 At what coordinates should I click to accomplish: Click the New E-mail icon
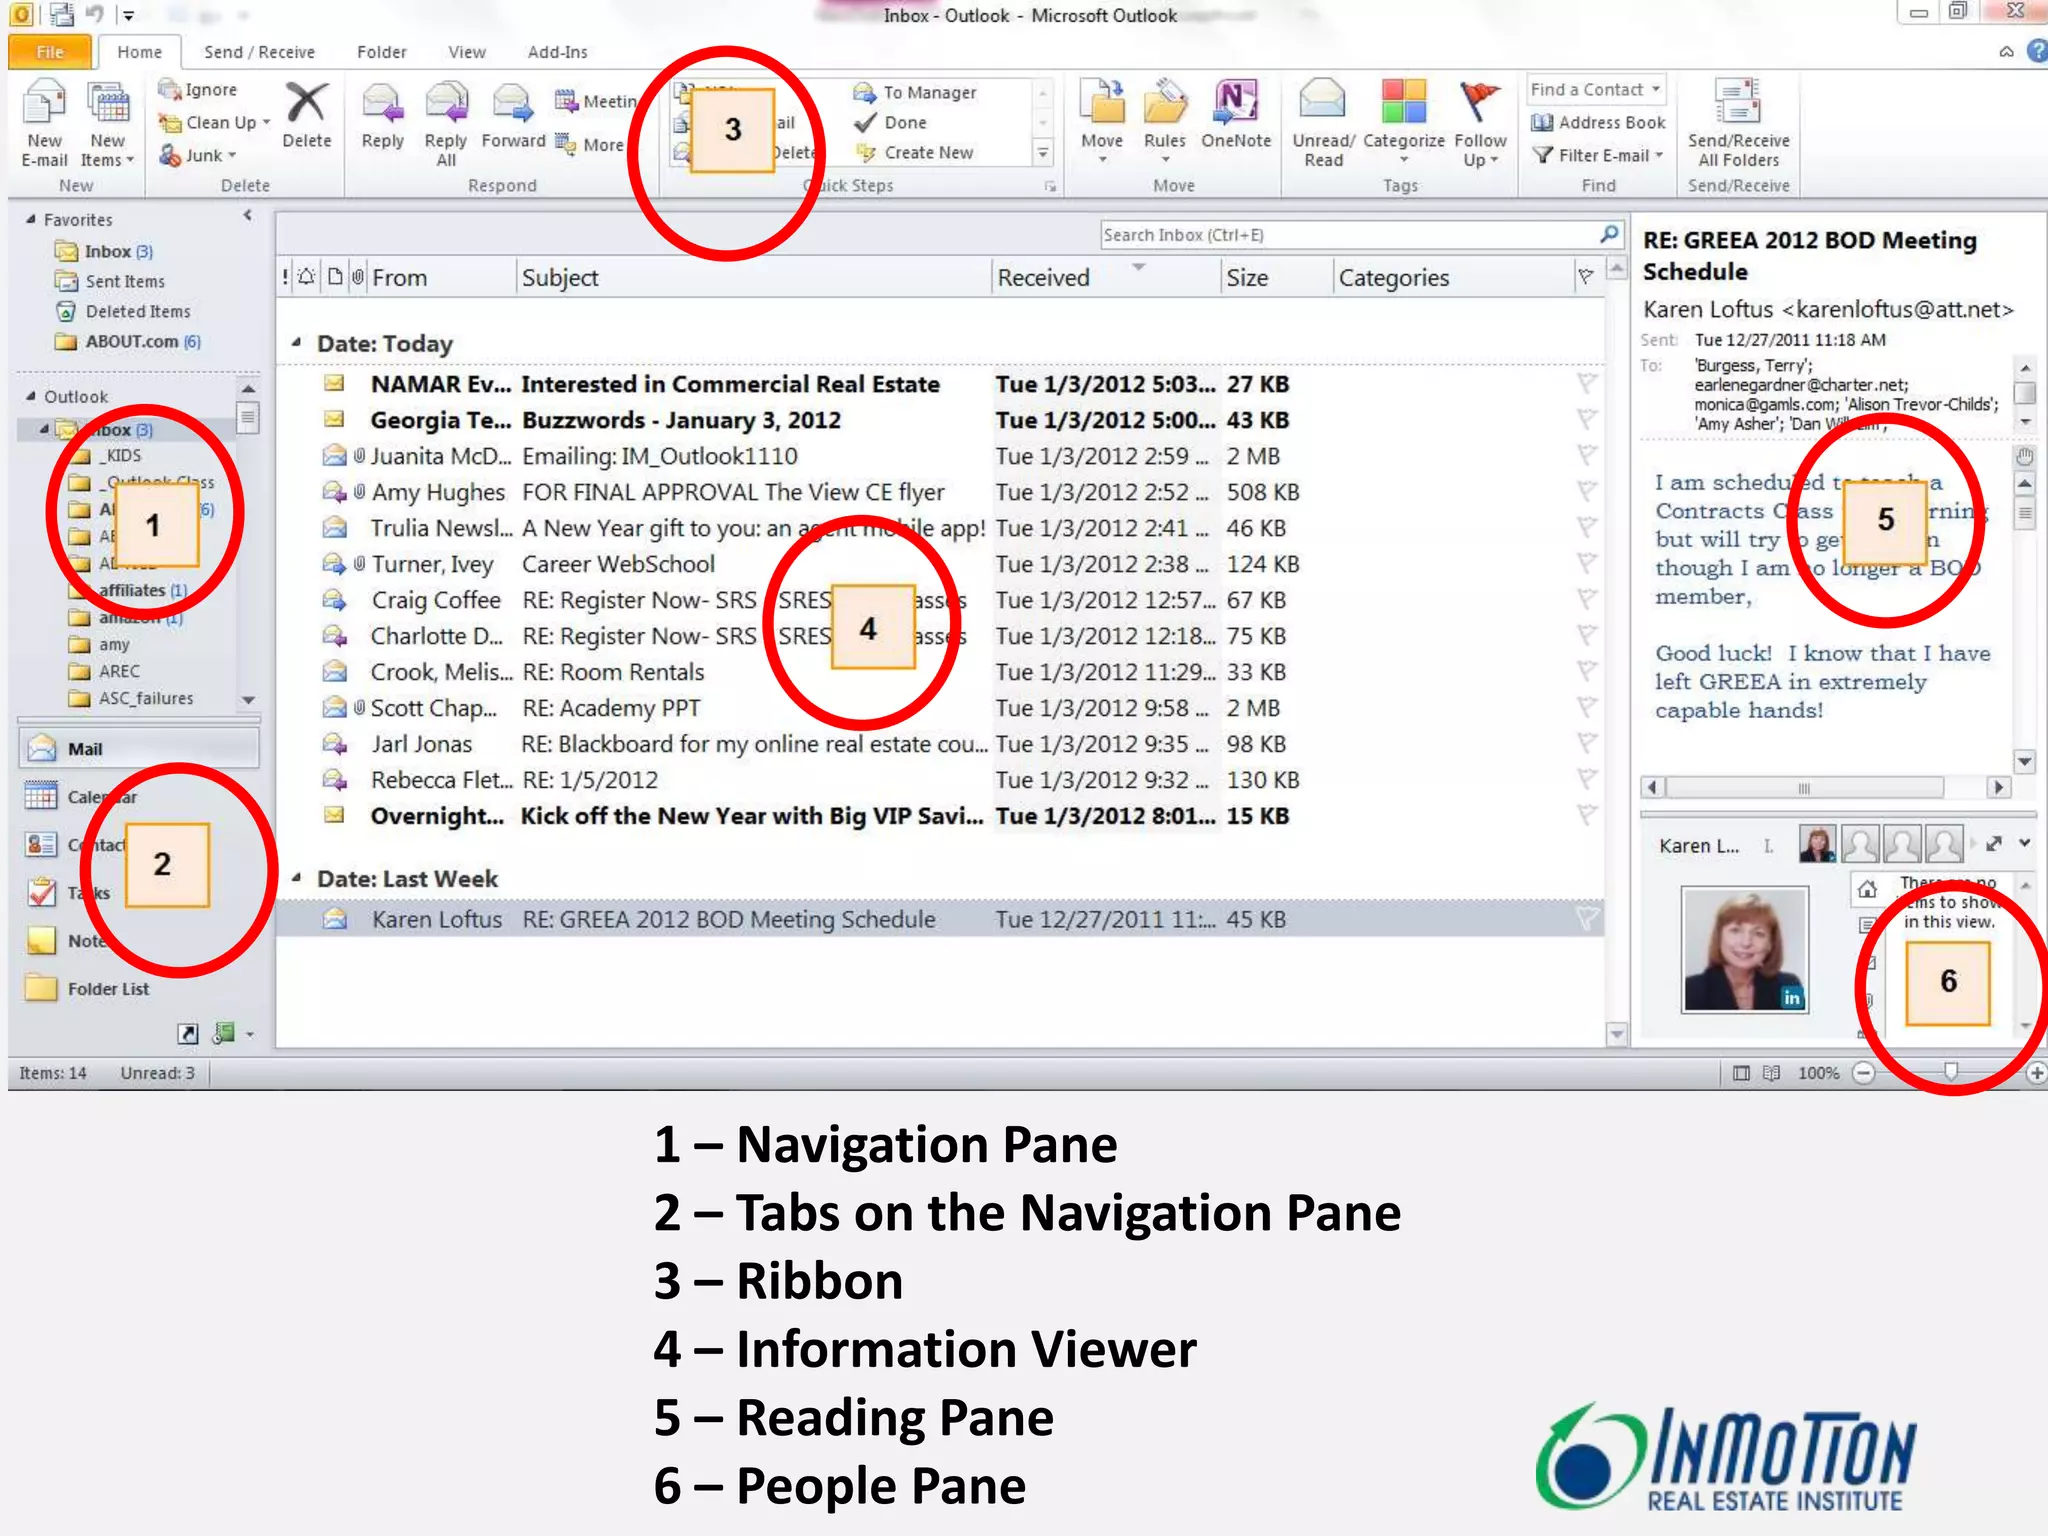(44, 103)
